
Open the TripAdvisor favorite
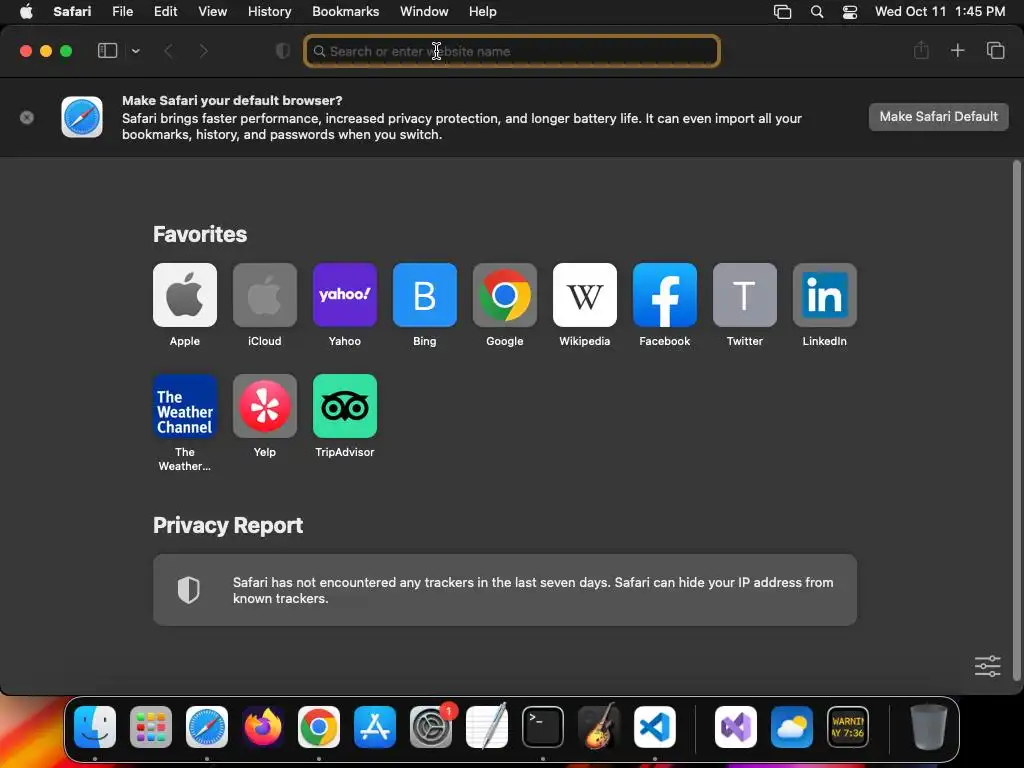(x=345, y=406)
